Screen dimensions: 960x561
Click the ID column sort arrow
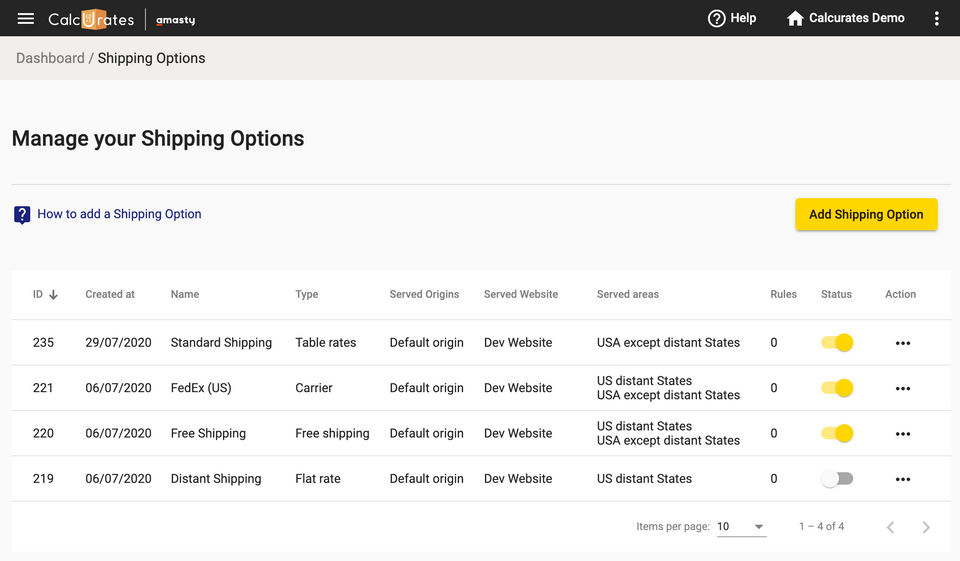coord(54,295)
